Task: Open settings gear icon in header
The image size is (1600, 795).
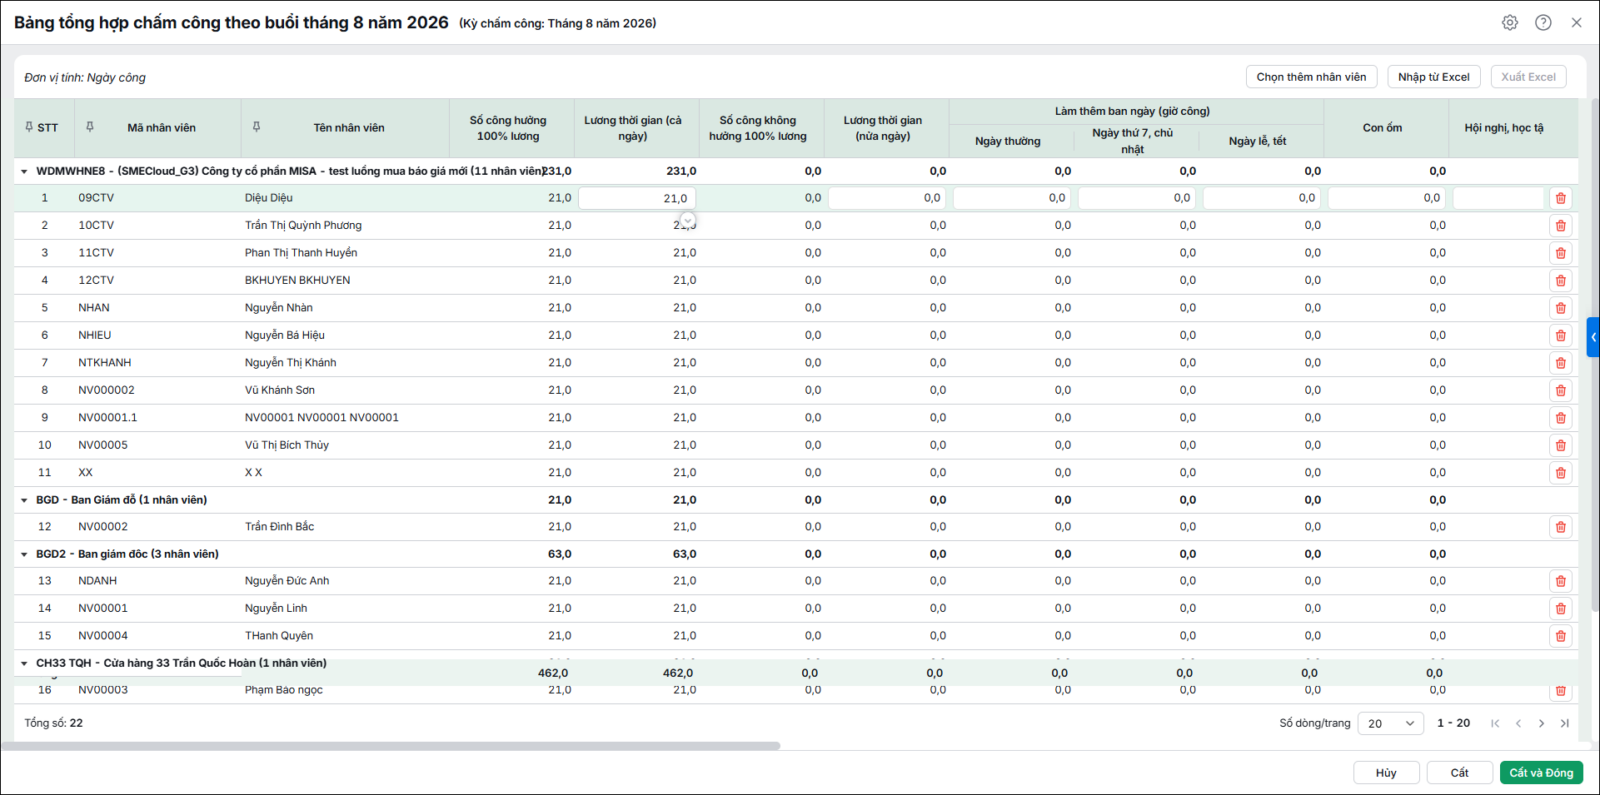Action: pyautogui.click(x=1510, y=22)
